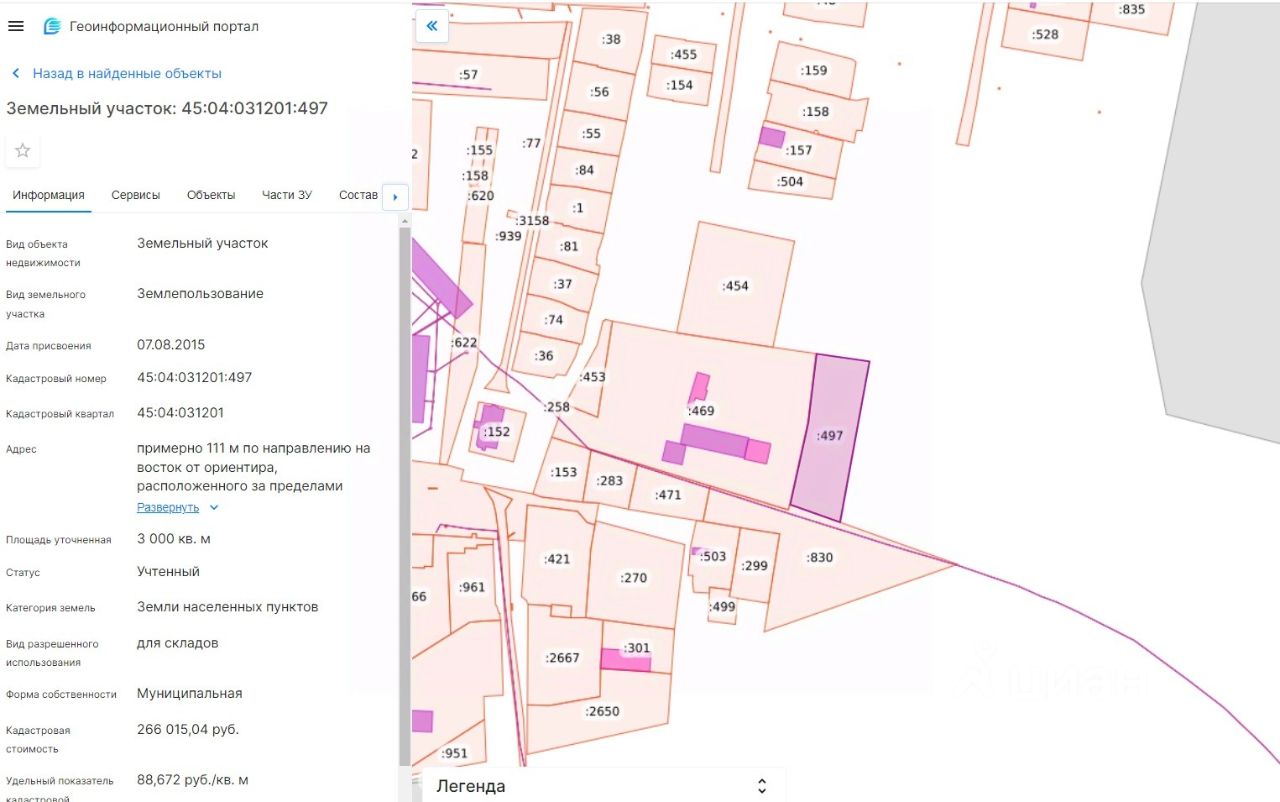Screen dimensions: 1280x802
Task: Click the ownership value Муниципальная
Action: [189, 693]
